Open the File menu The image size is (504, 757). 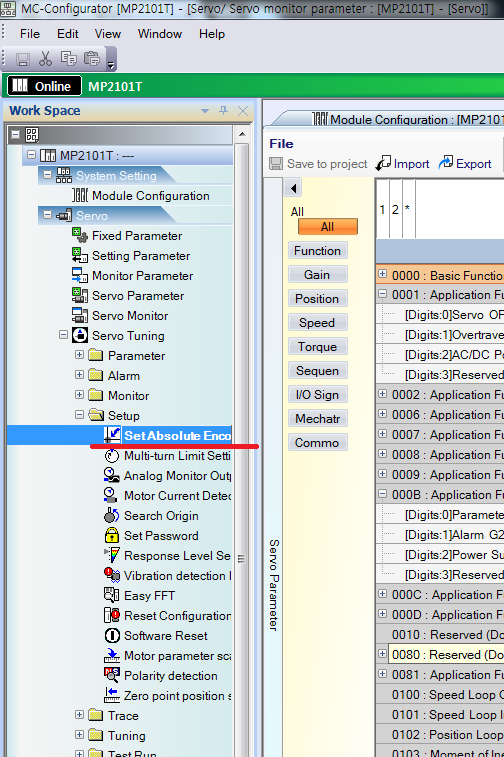(x=30, y=34)
